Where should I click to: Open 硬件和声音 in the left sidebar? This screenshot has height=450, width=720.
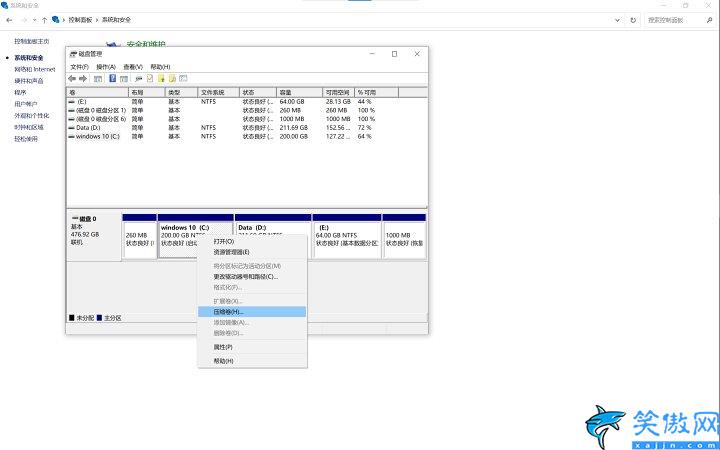pyautogui.click(x=28, y=81)
